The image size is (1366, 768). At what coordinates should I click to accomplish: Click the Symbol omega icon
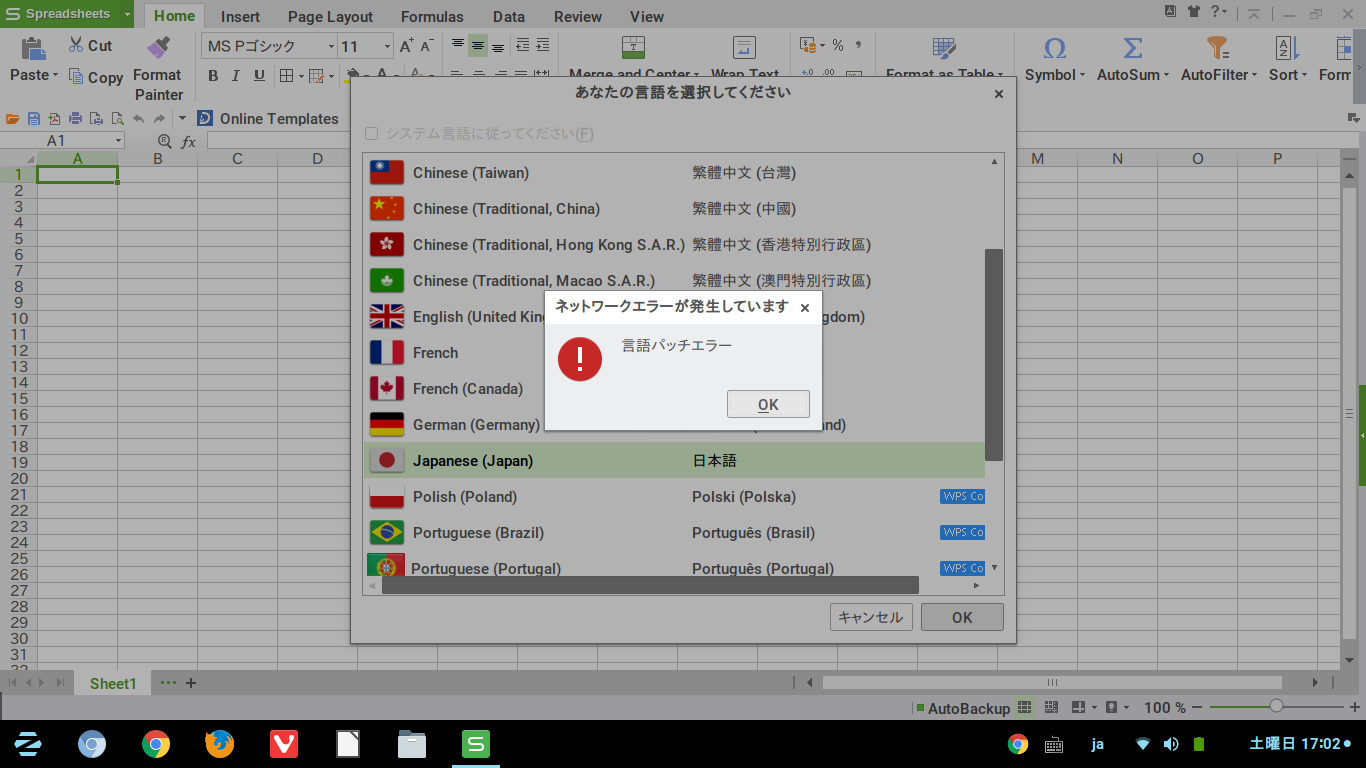[x=1054, y=48]
